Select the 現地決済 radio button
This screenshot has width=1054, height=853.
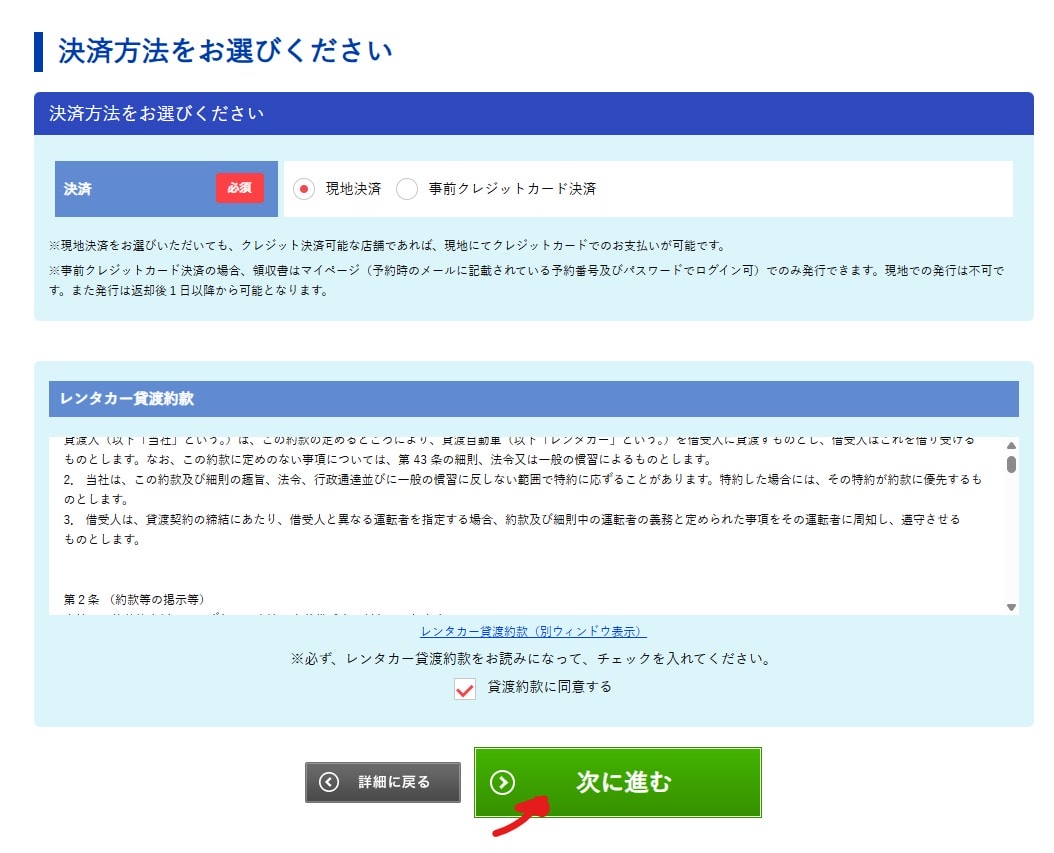pyautogui.click(x=304, y=189)
